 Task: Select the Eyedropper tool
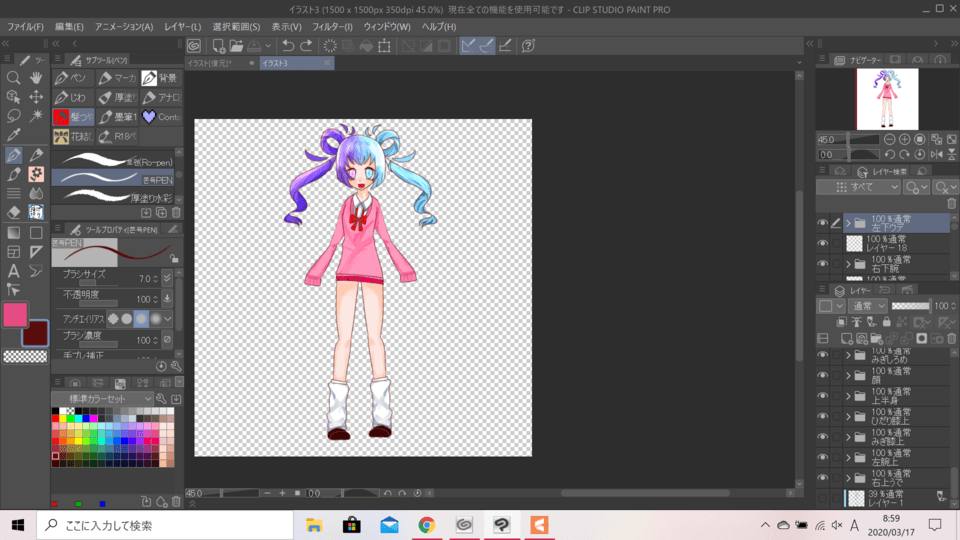click(x=13, y=135)
